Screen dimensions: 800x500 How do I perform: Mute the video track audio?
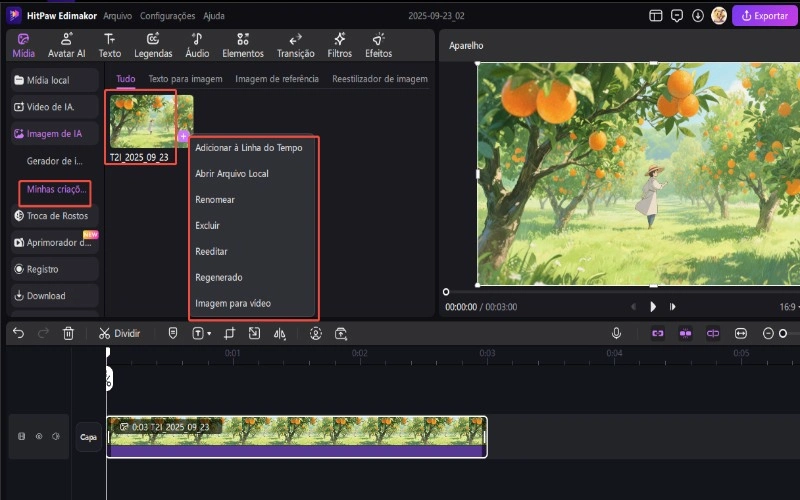tap(56, 436)
